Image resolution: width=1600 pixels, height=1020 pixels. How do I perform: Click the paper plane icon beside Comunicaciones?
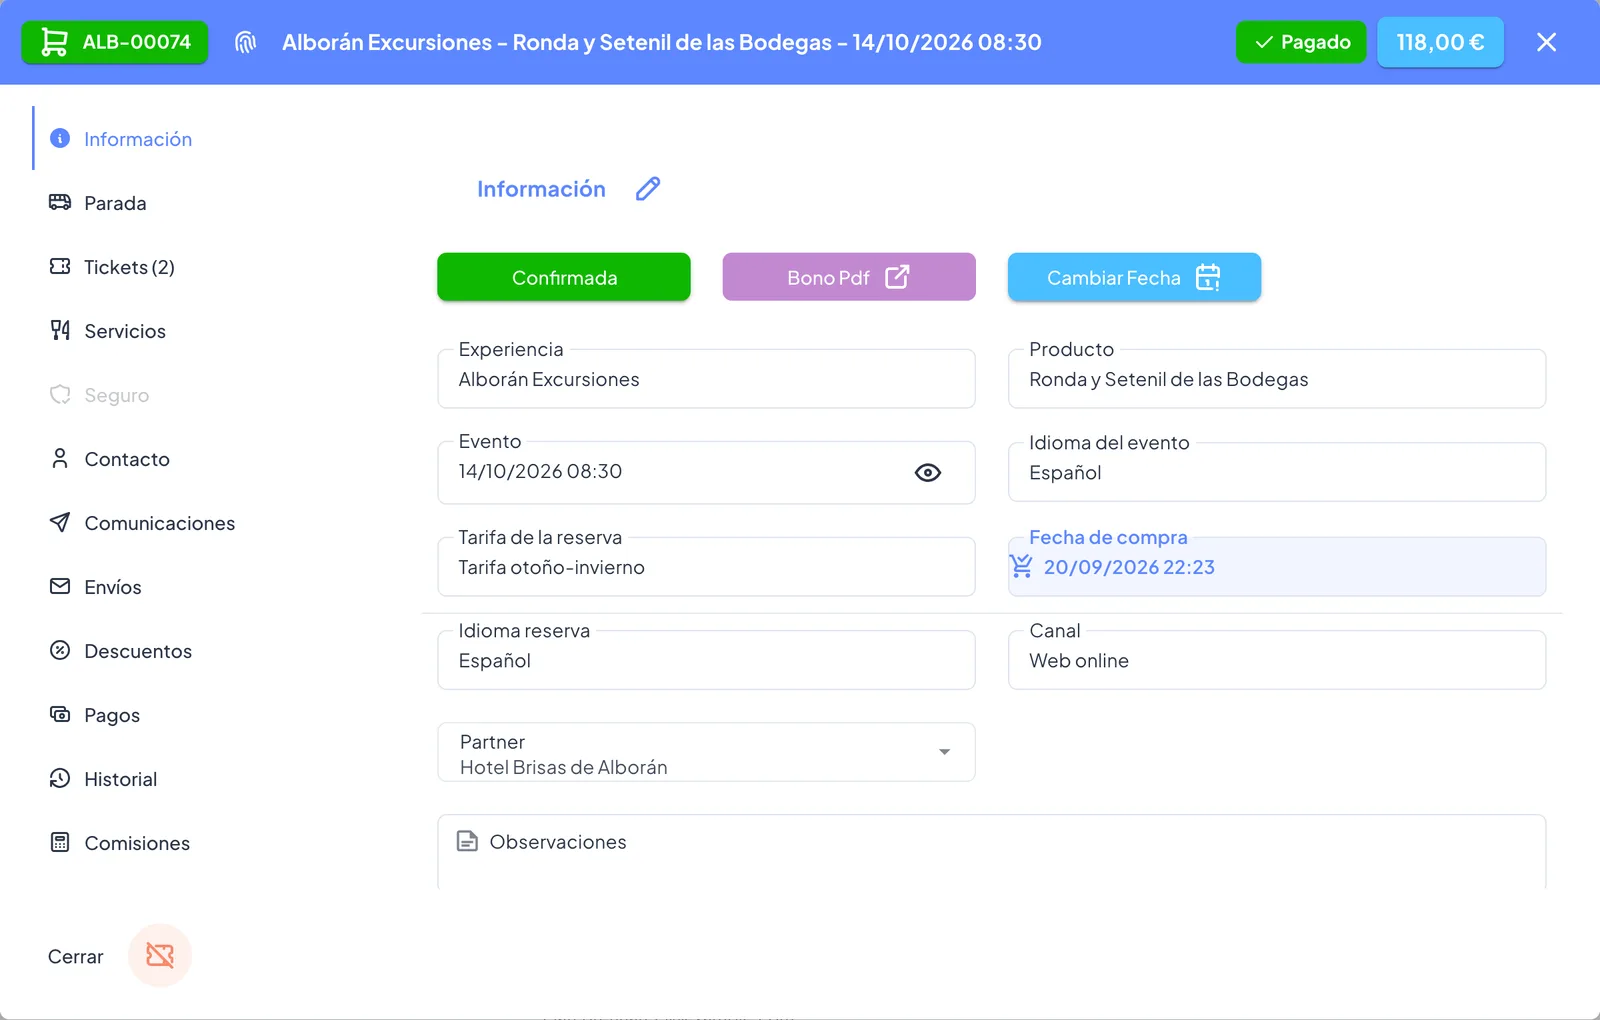pyautogui.click(x=60, y=522)
